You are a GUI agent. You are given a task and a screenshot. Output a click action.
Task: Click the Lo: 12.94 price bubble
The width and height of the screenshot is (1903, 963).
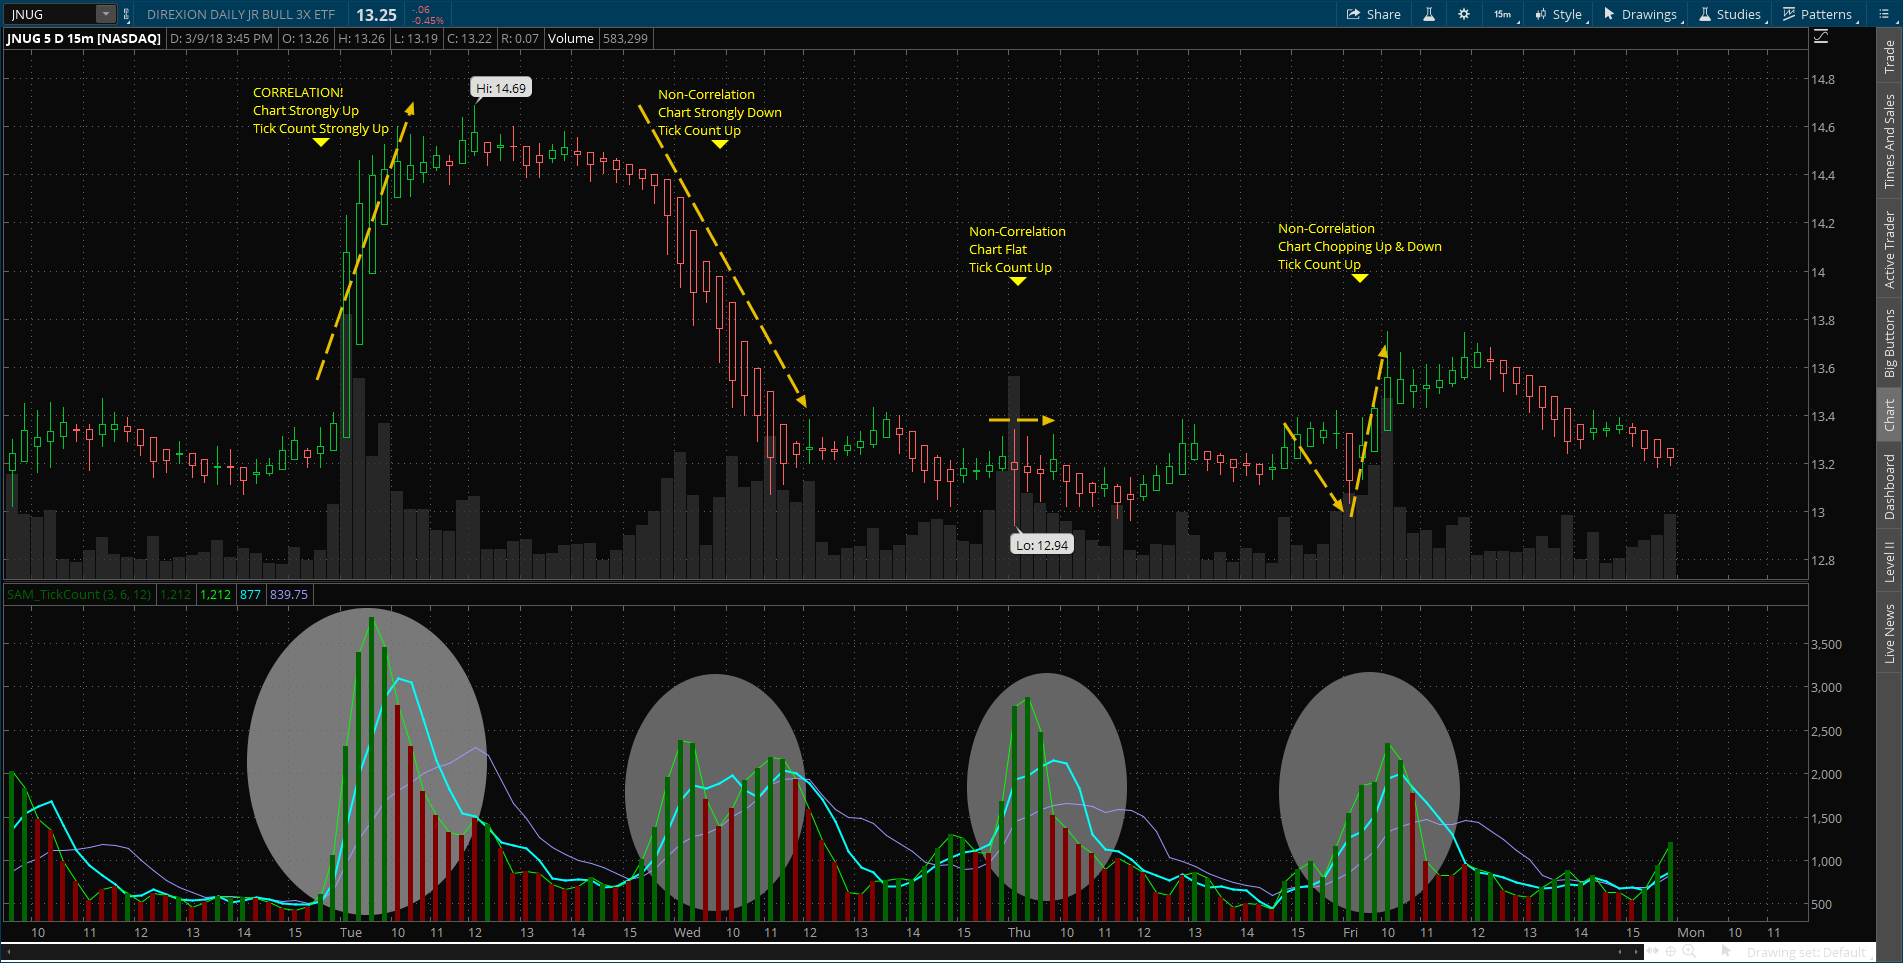[x=1042, y=545]
